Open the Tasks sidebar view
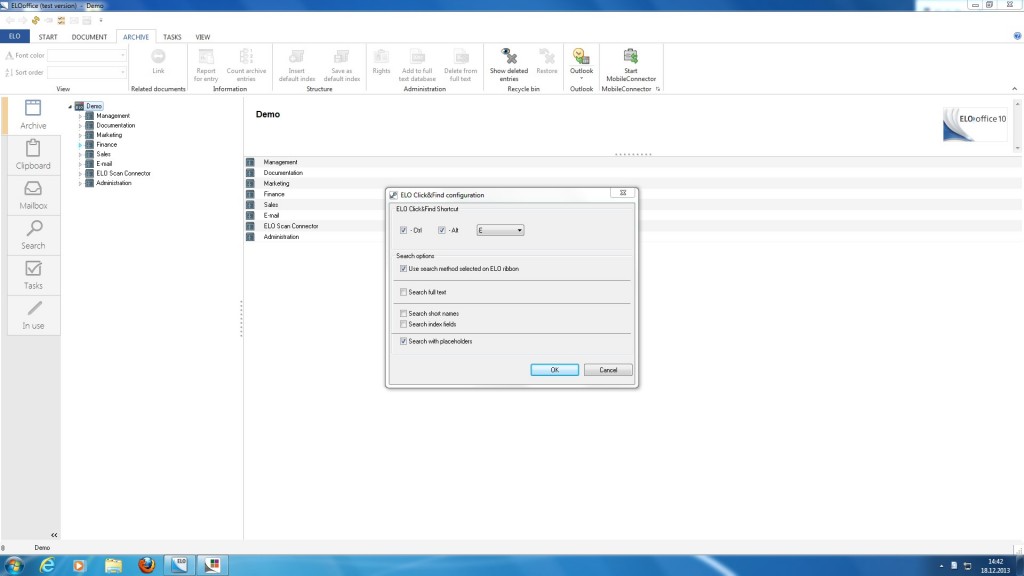 point(33,275)
